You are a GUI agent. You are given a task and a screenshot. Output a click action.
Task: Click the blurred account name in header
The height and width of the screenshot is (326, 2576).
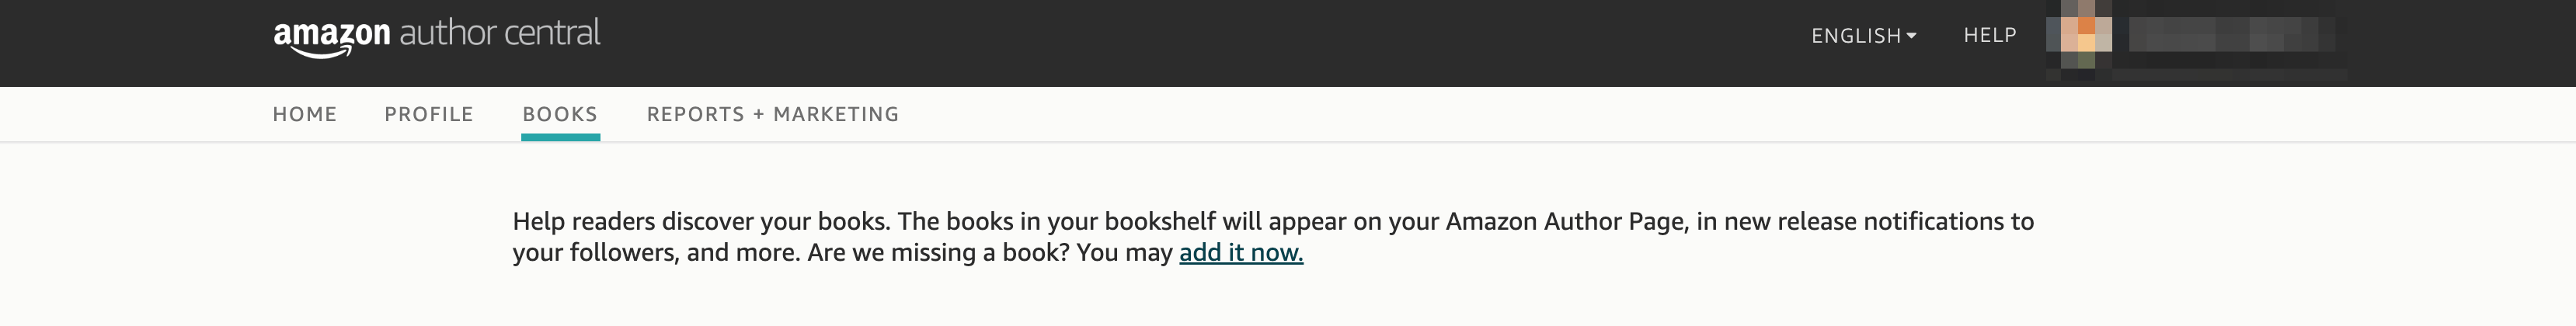point(2230,36)
